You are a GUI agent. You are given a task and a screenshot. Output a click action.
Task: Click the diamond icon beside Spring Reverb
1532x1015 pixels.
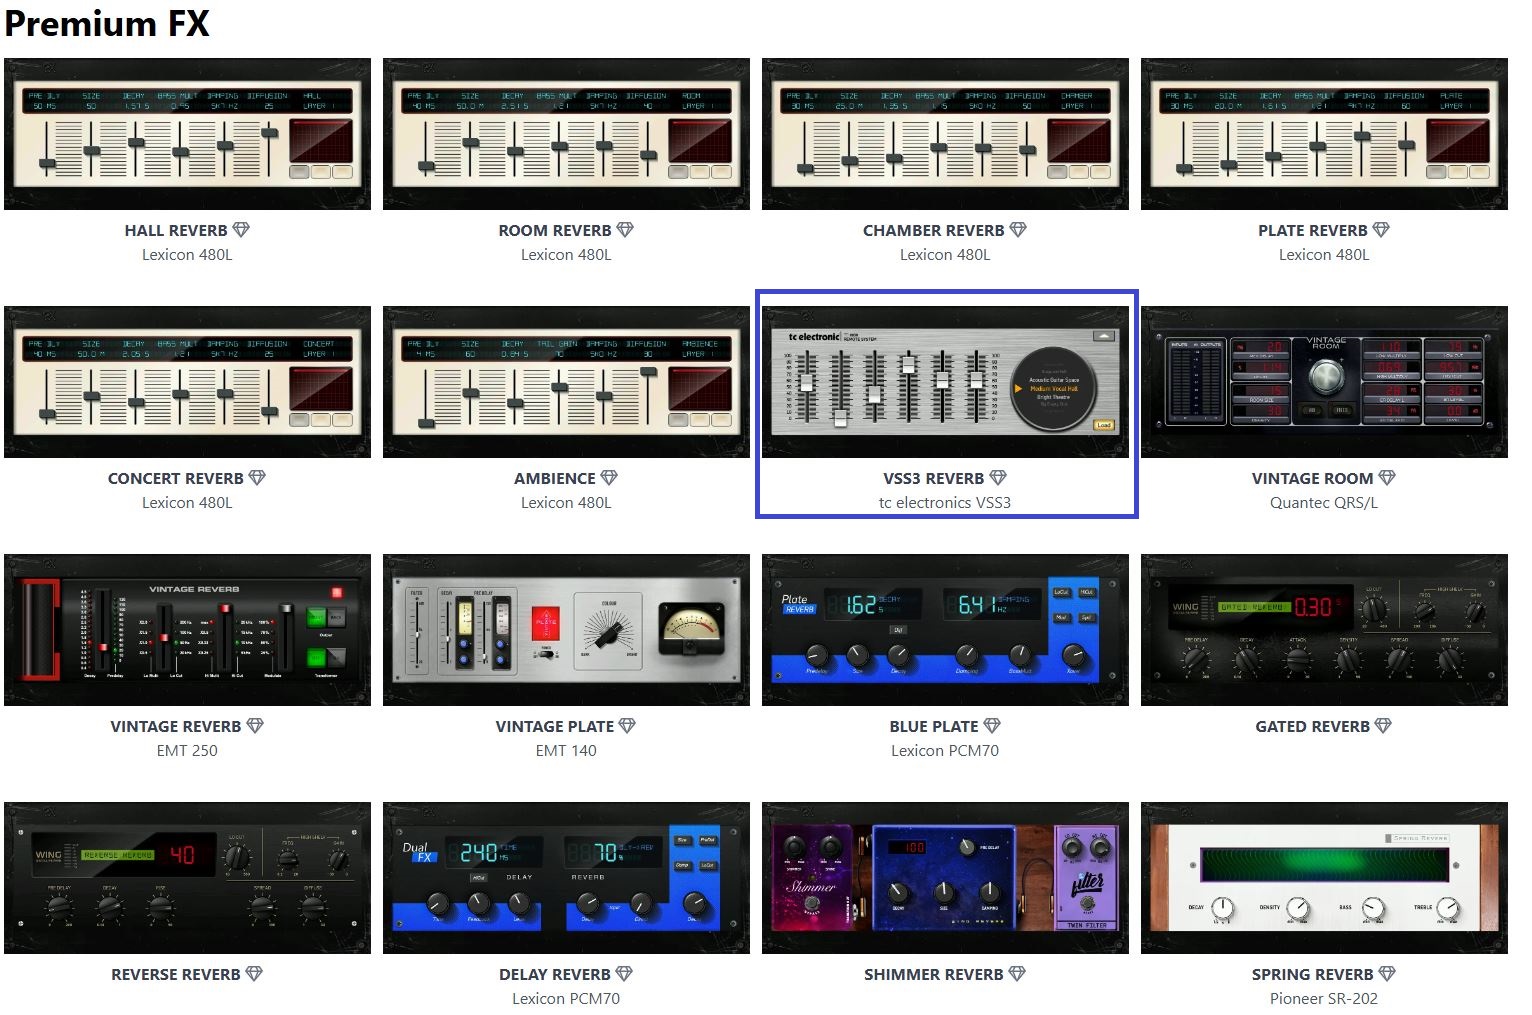click(x=1387, y=974)
